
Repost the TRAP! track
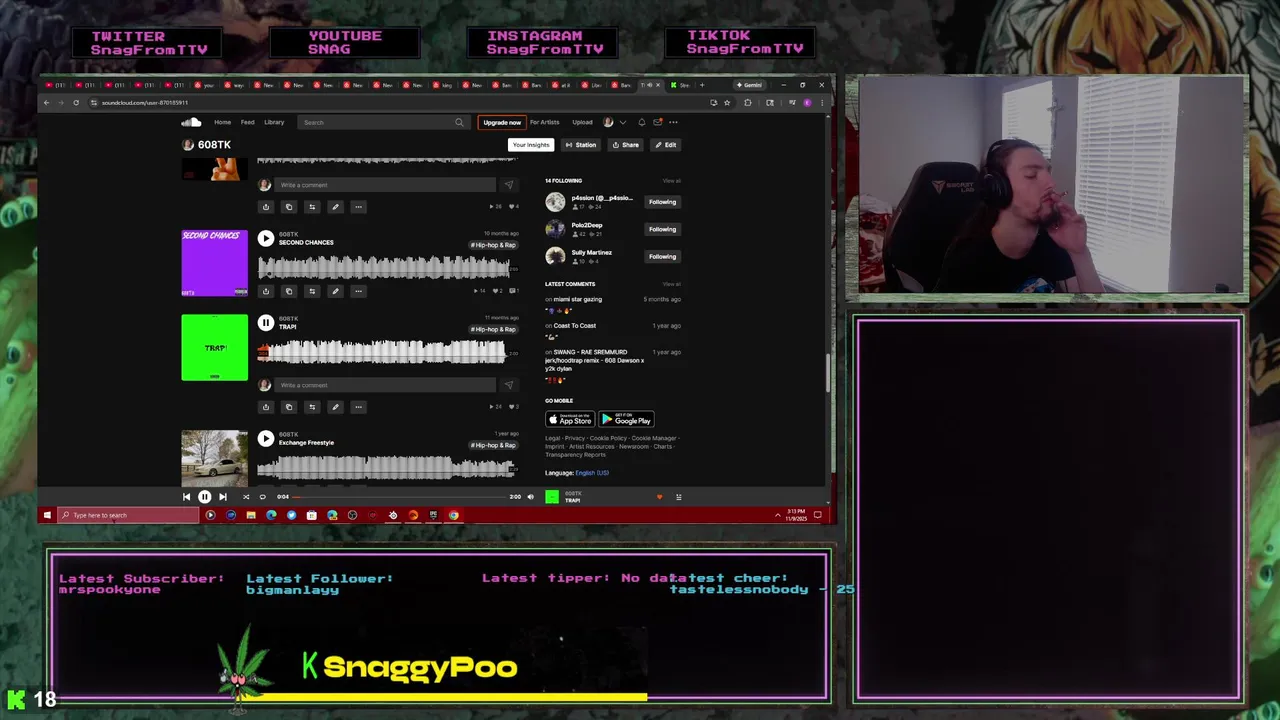(x=312, y=407)
